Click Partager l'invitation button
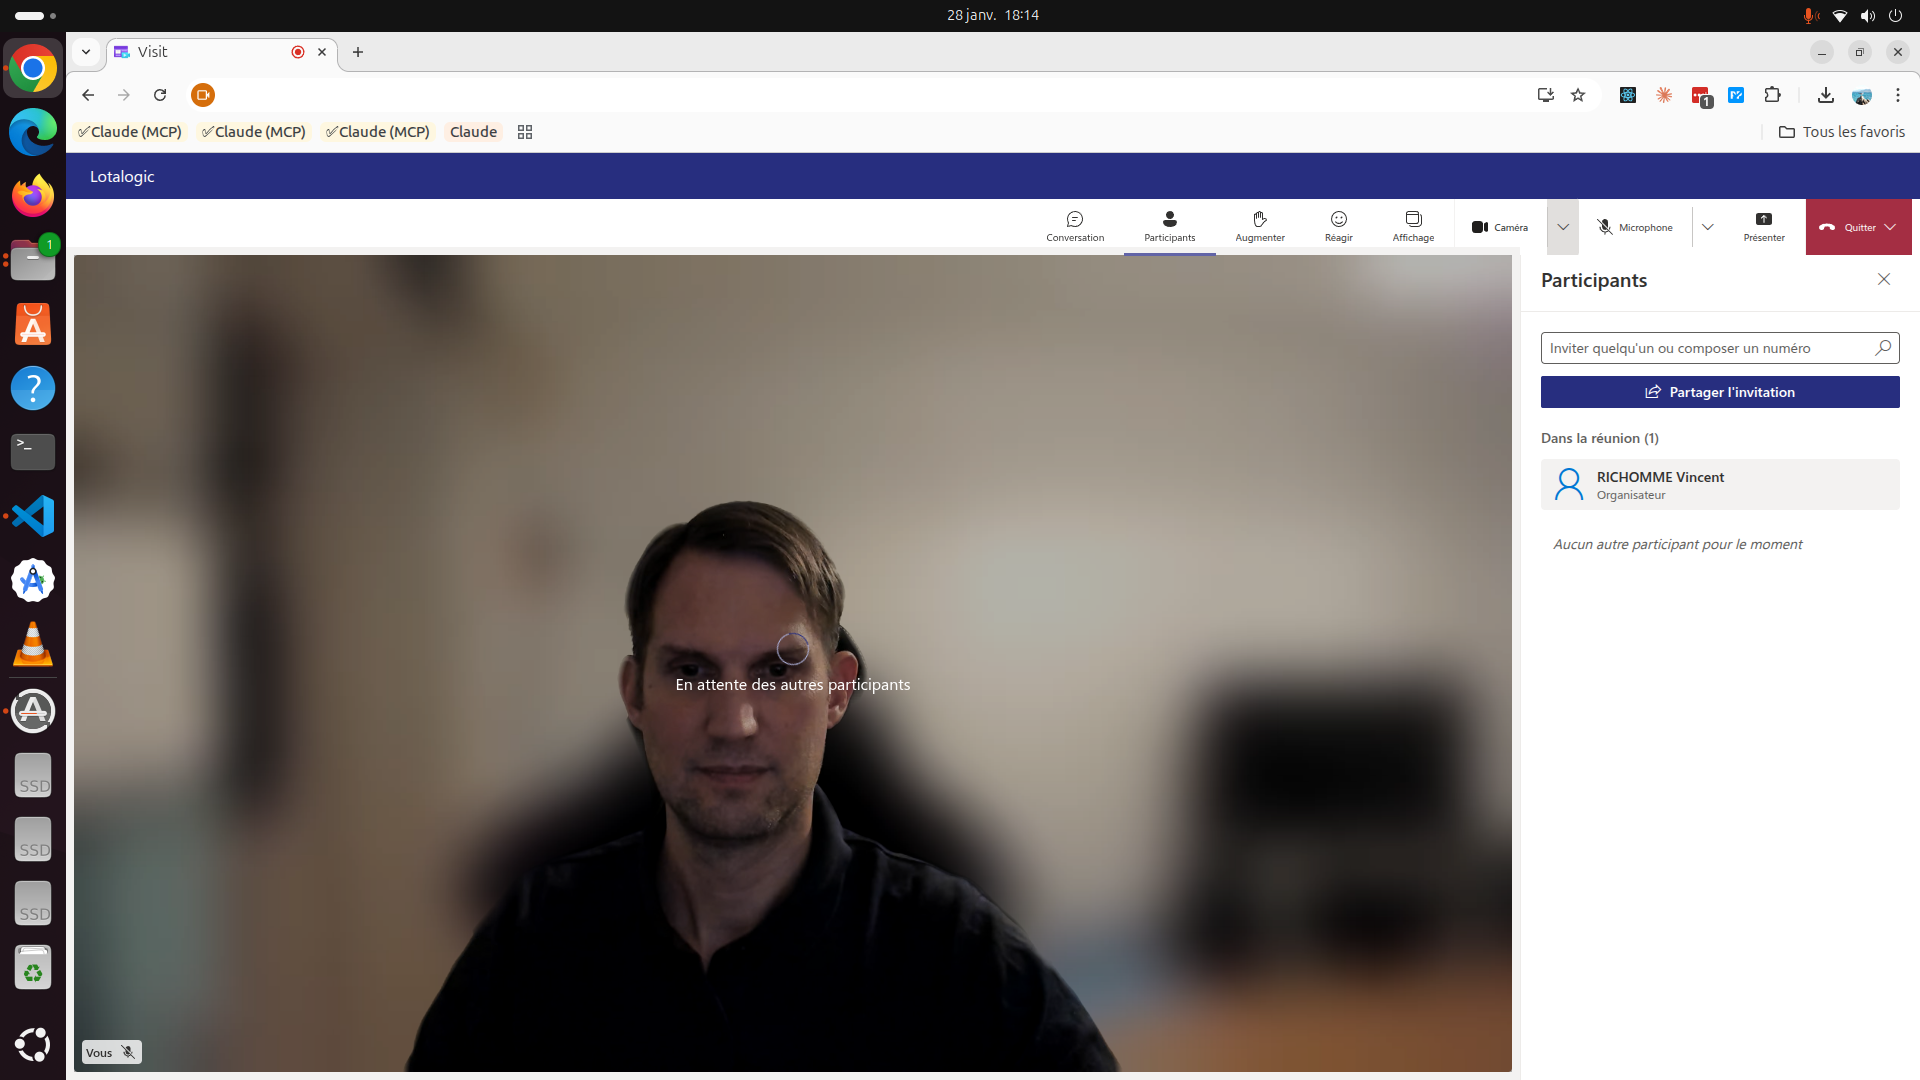This screenshot has width=1920, height=1080. [x=1720, y=392]
